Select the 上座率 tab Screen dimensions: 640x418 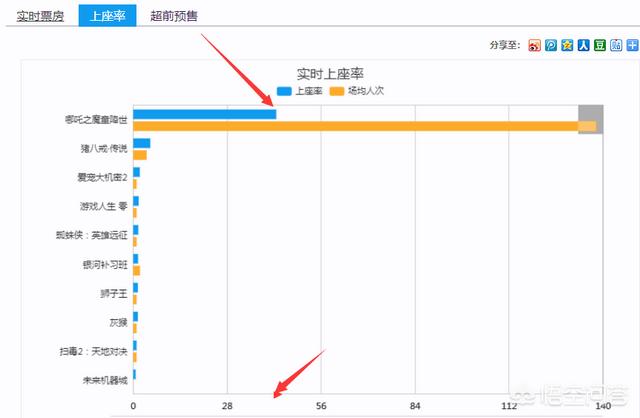107,16
